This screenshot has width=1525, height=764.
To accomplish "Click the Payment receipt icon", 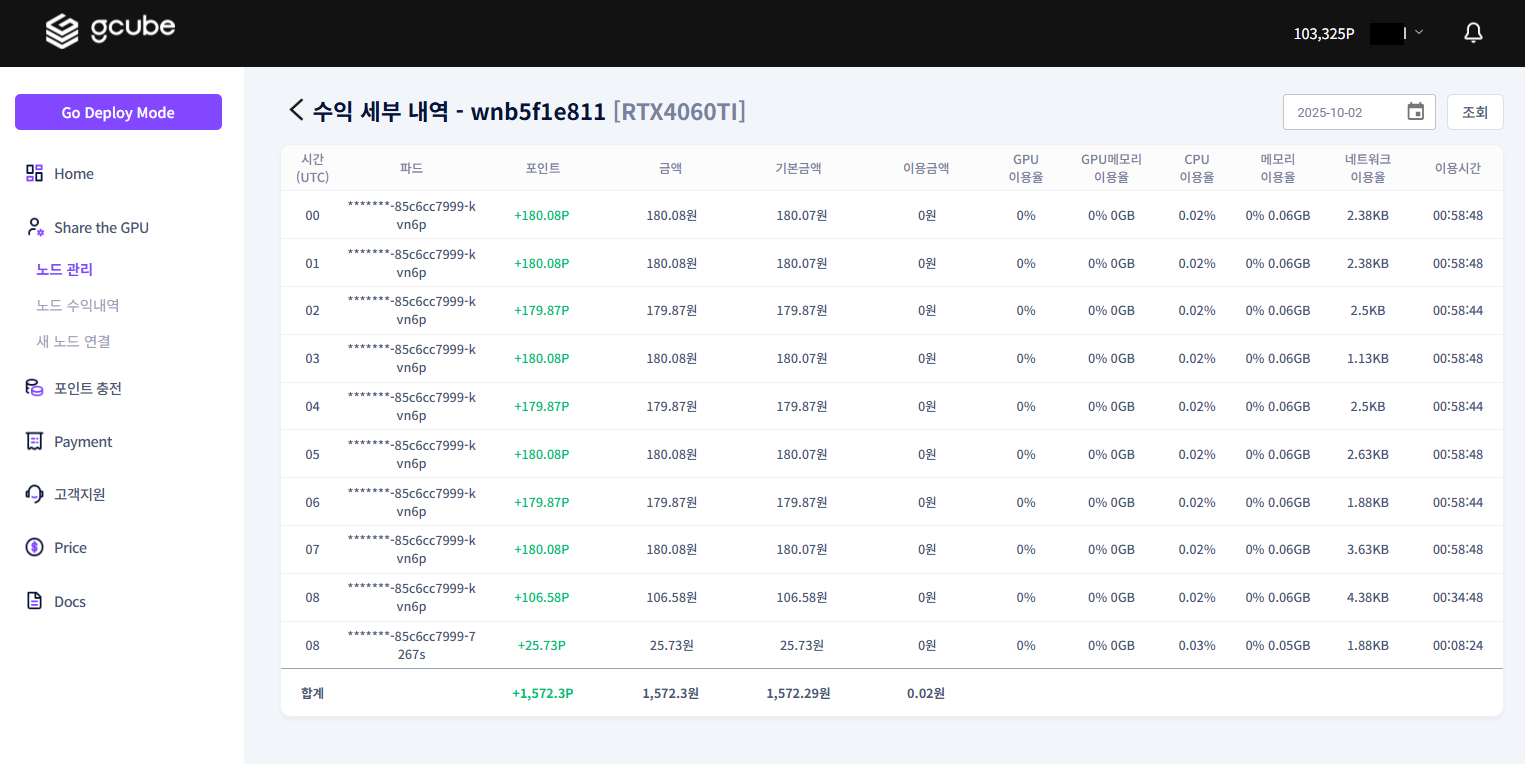I will pyautogui.click(x=35, y=442).
